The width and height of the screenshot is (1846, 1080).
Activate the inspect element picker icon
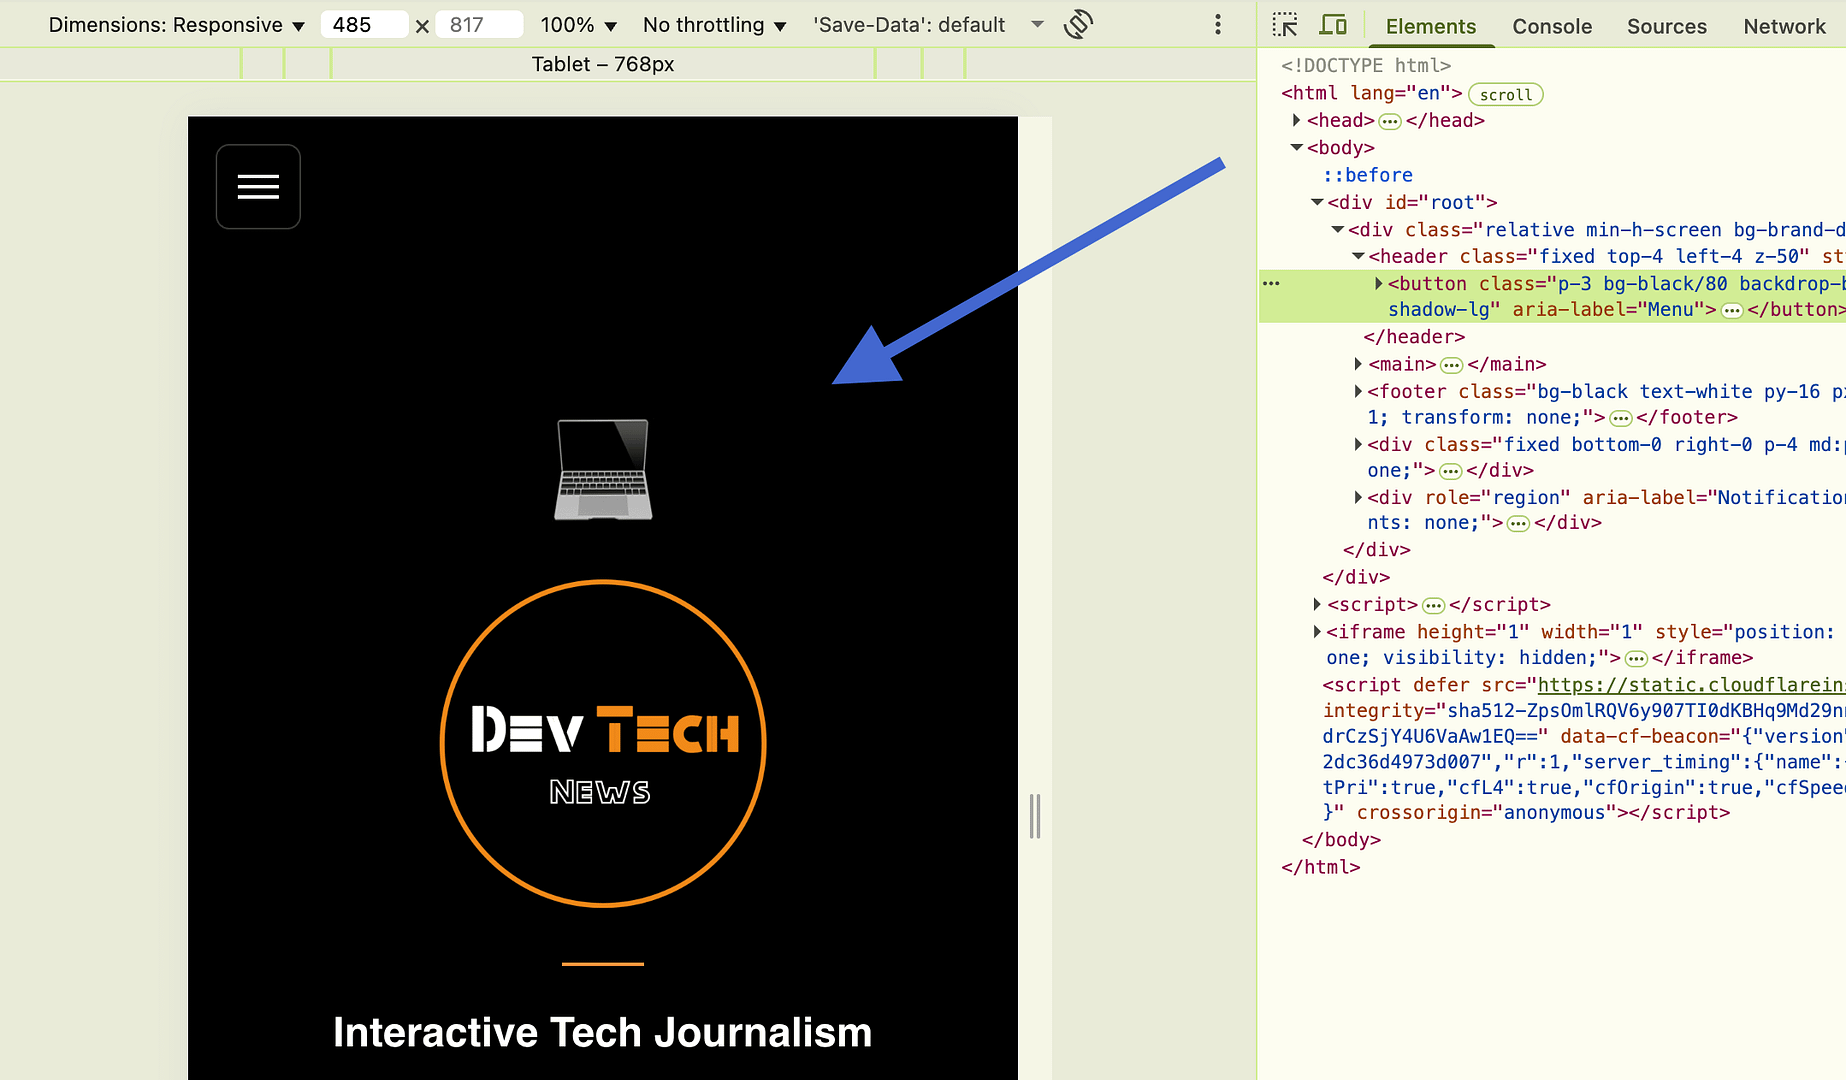1285,25
